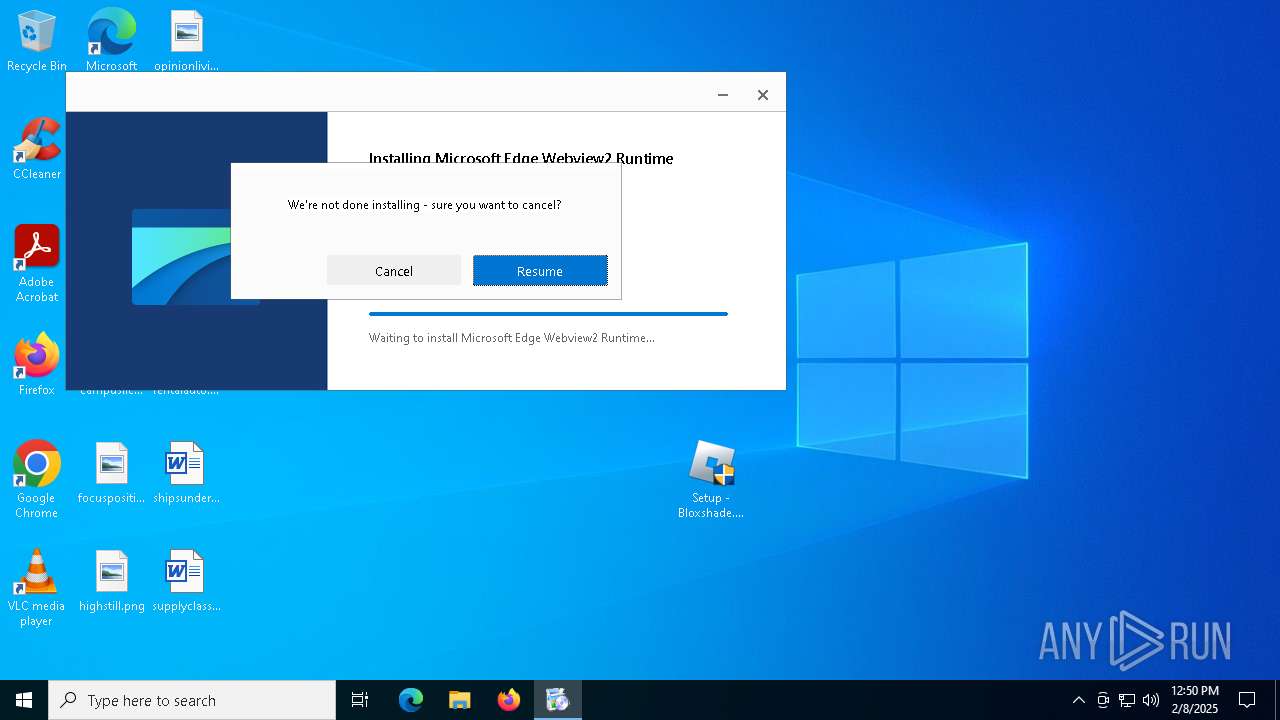This screenshot has height=720, width=1280.
Task: Click the tray icon left of the network icon
Action: point(1103,700)
